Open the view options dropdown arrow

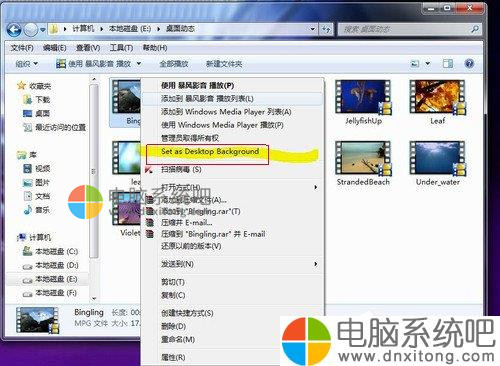pos(428,63)
